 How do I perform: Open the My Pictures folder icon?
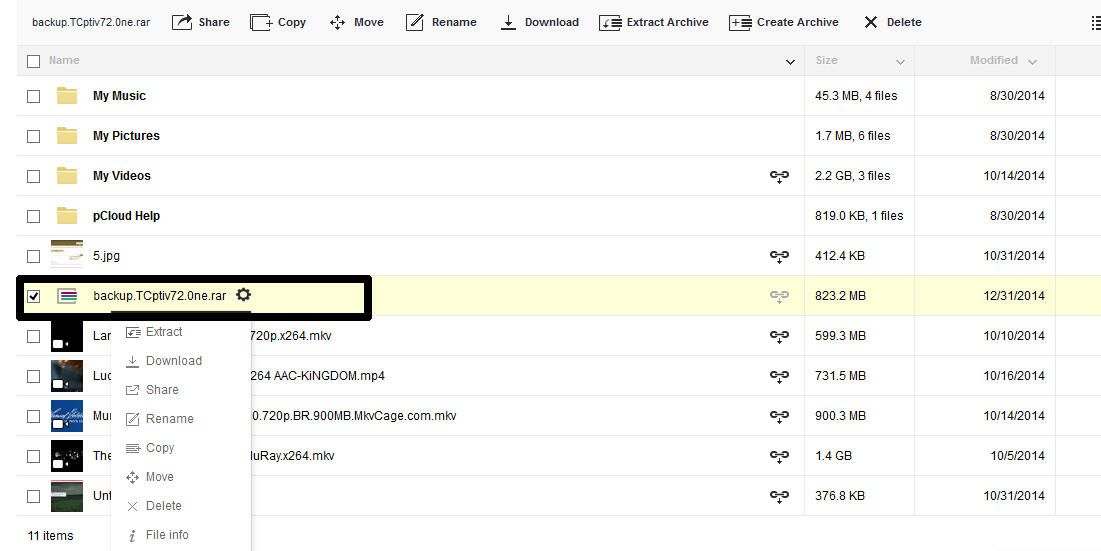[x=67, y=135]
